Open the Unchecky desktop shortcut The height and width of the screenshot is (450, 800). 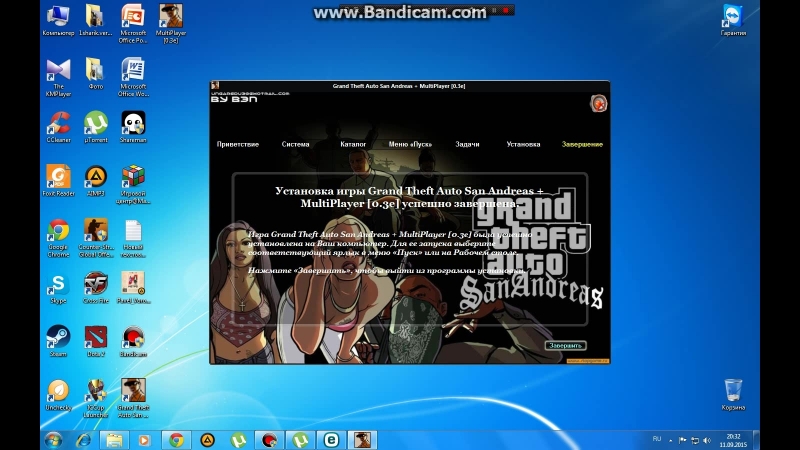click(58, 395)
